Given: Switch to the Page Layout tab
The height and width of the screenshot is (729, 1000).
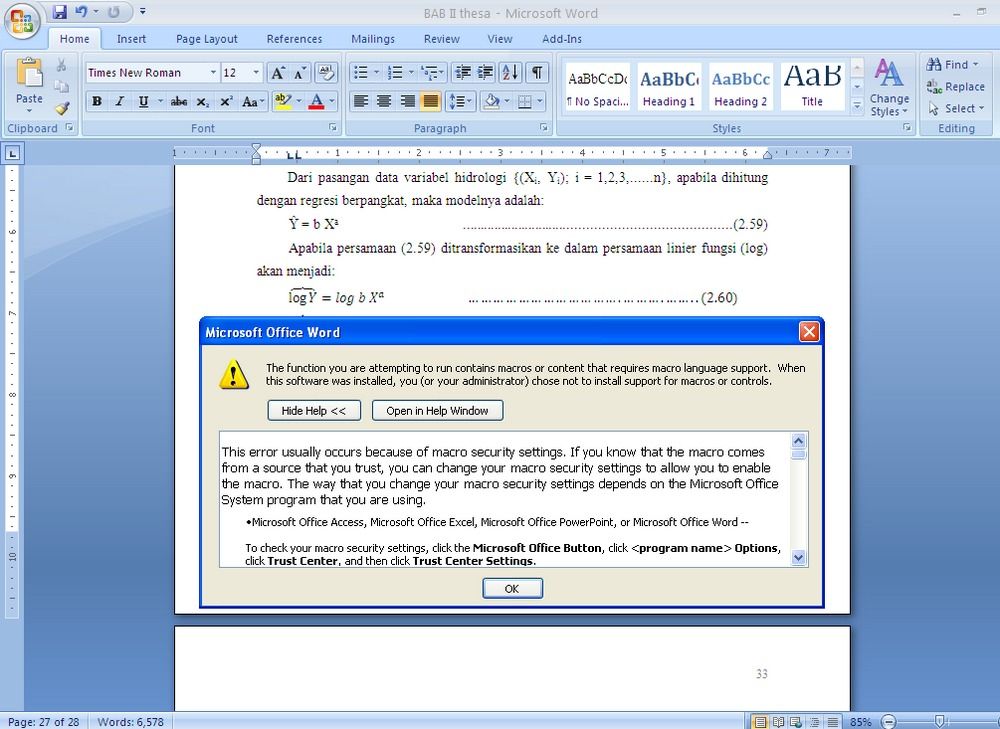Looking at the screenshot, I should pos(207,39).
